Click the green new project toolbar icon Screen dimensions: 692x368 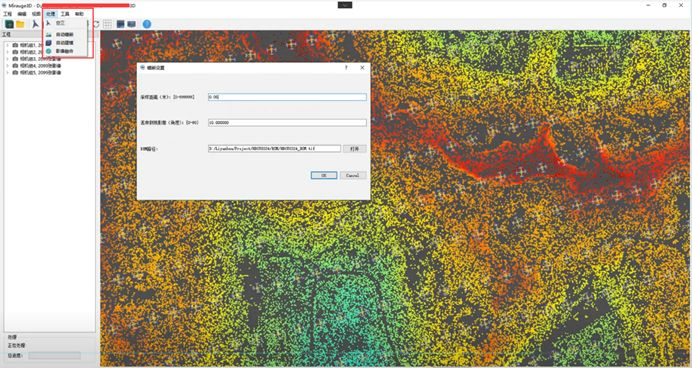click(9, 24)
